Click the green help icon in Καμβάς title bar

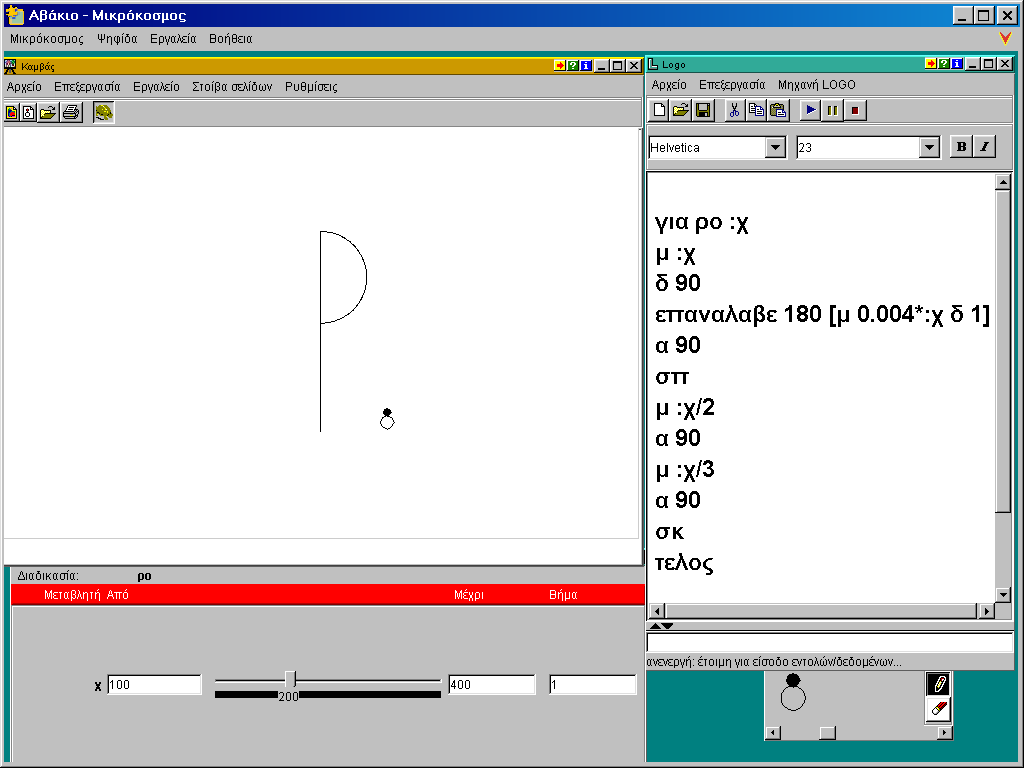point(573,65)
